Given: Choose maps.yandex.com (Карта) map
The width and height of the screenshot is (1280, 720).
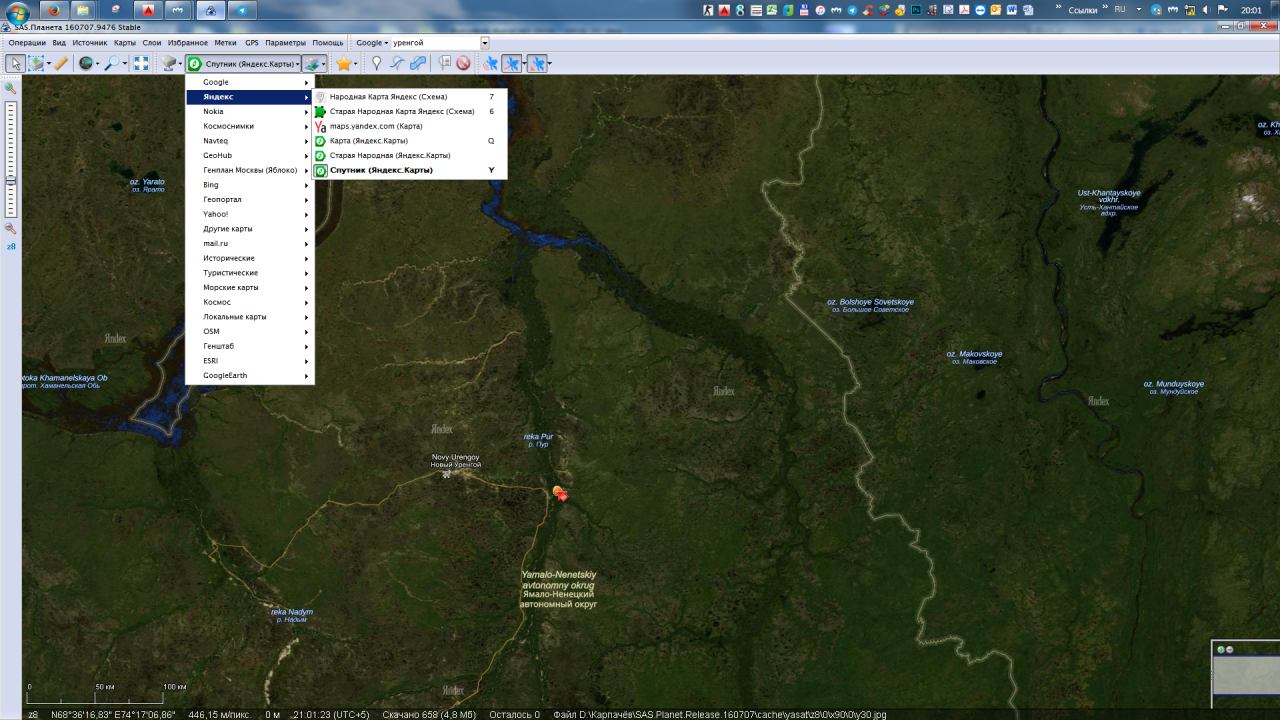Looking at the screenshot, I should pos(410,126).
